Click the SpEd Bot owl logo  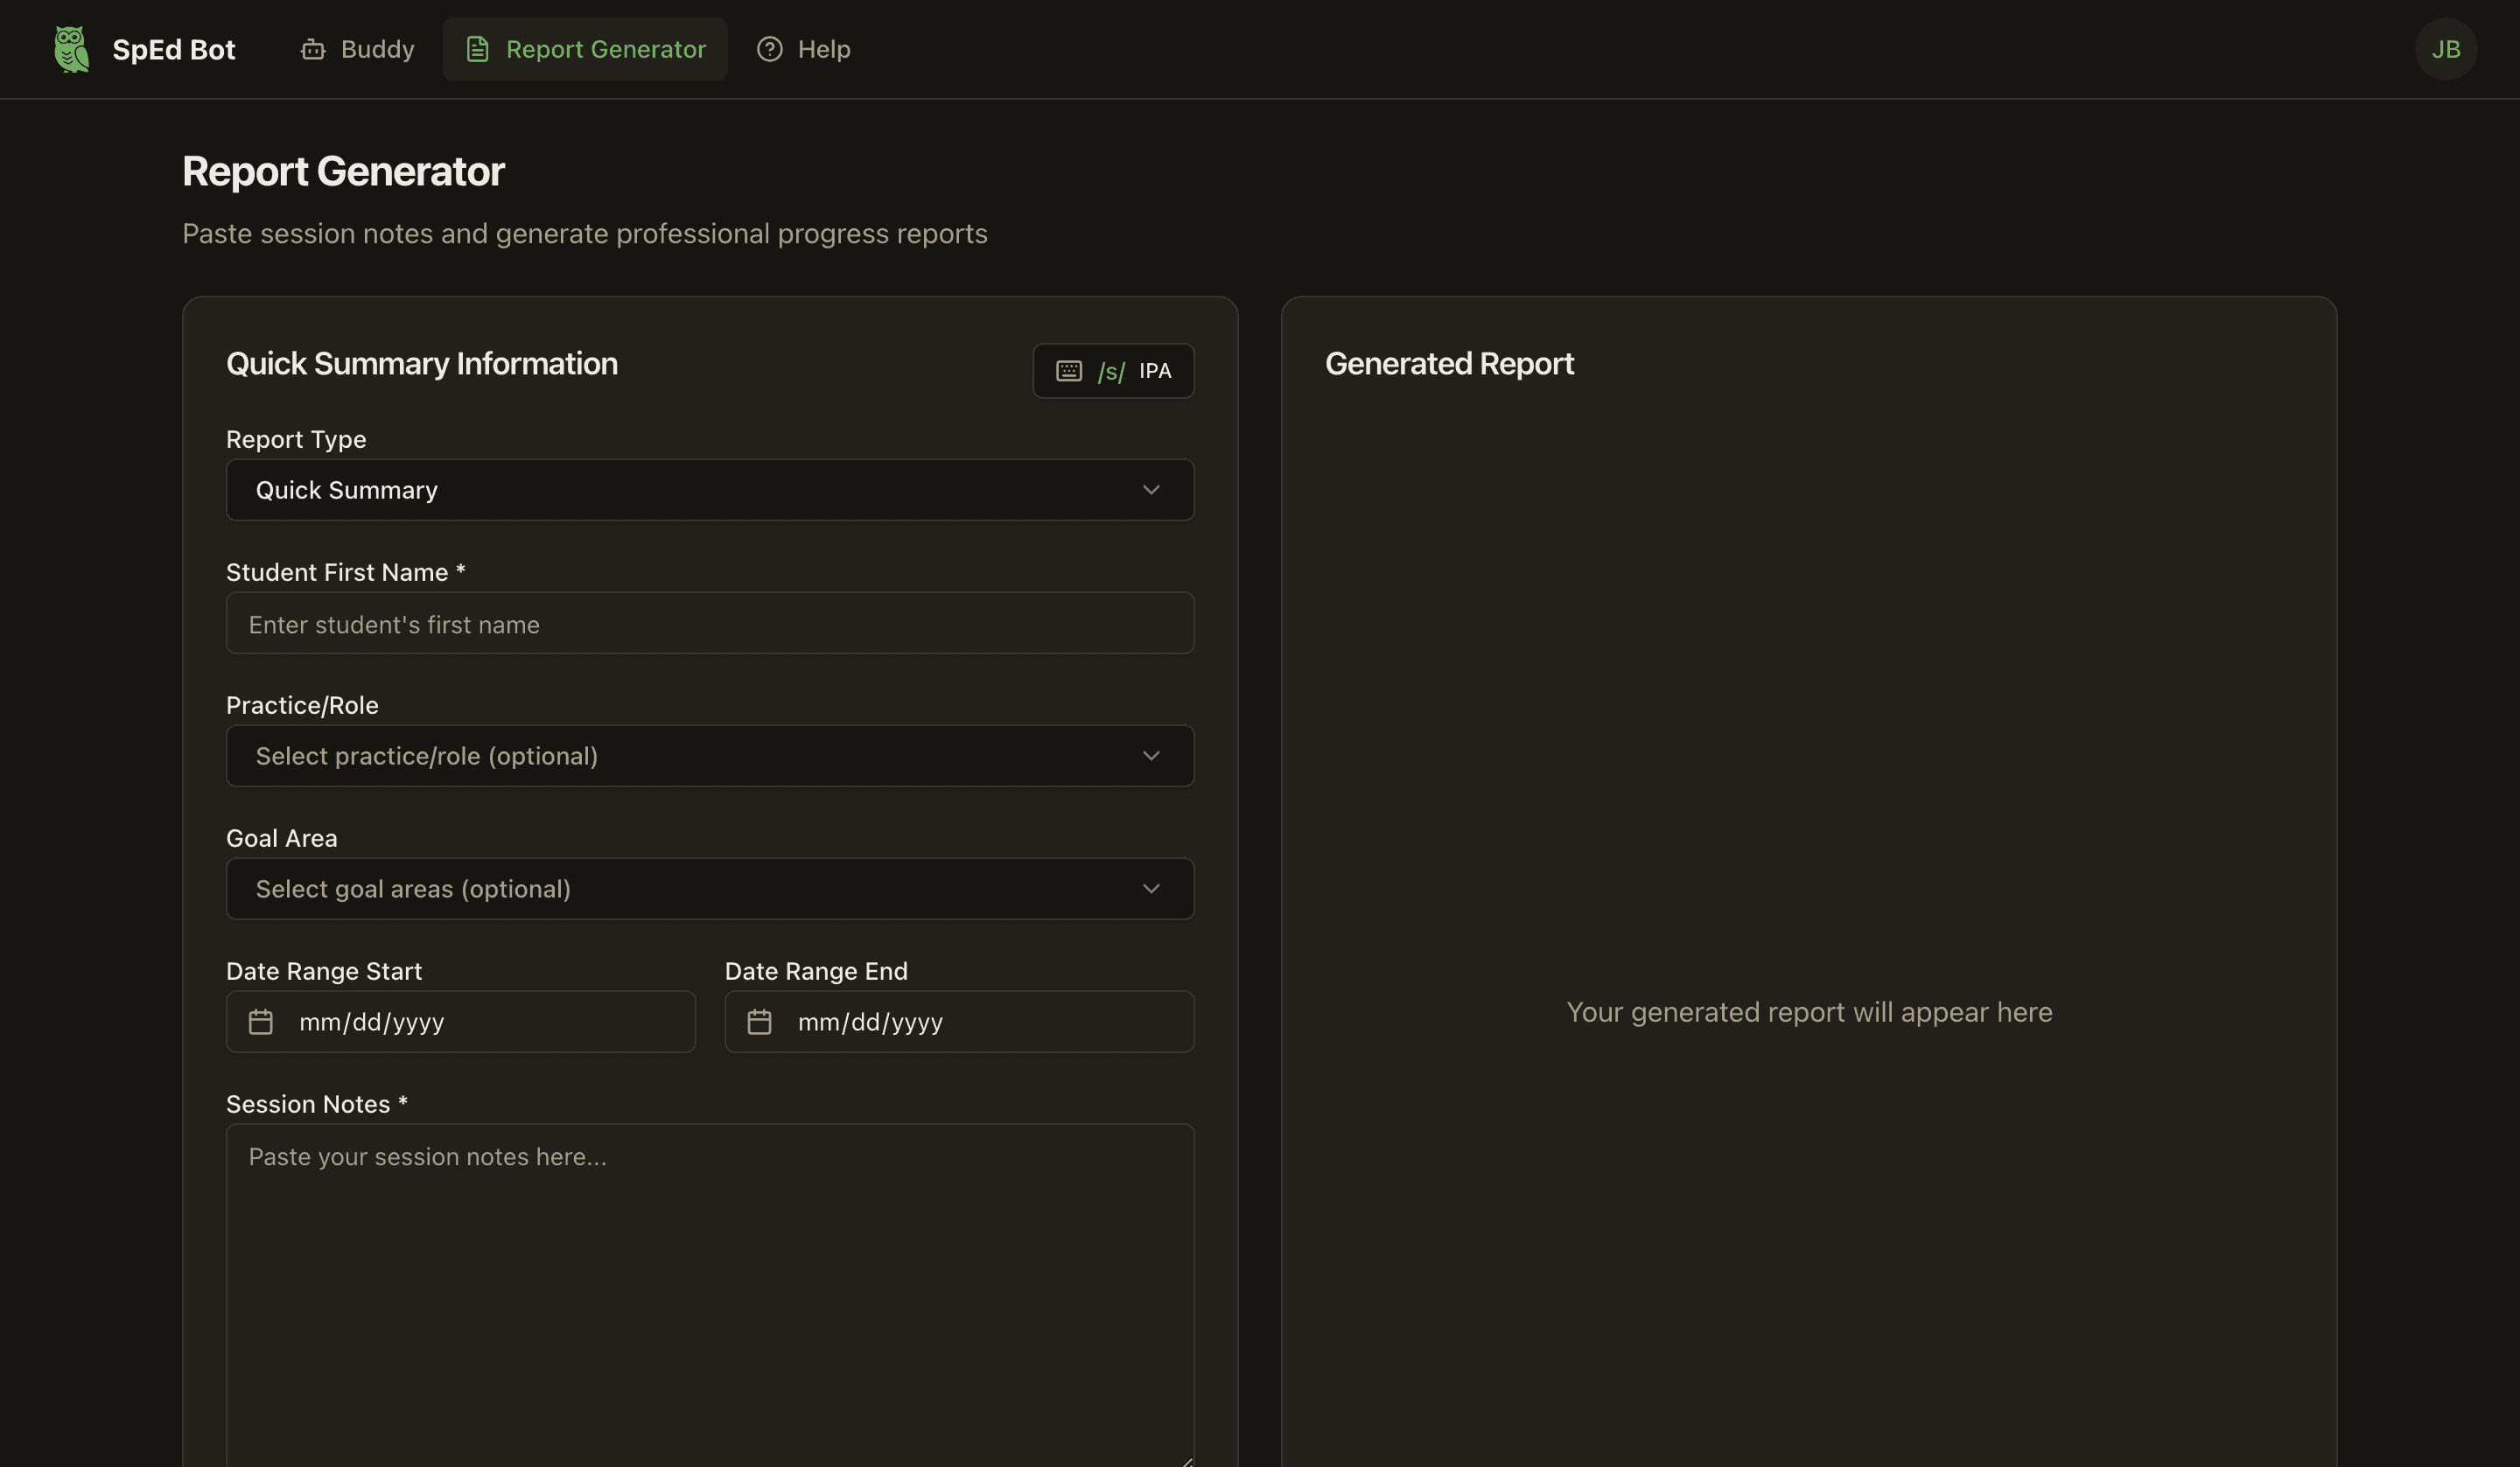point(70,48)
